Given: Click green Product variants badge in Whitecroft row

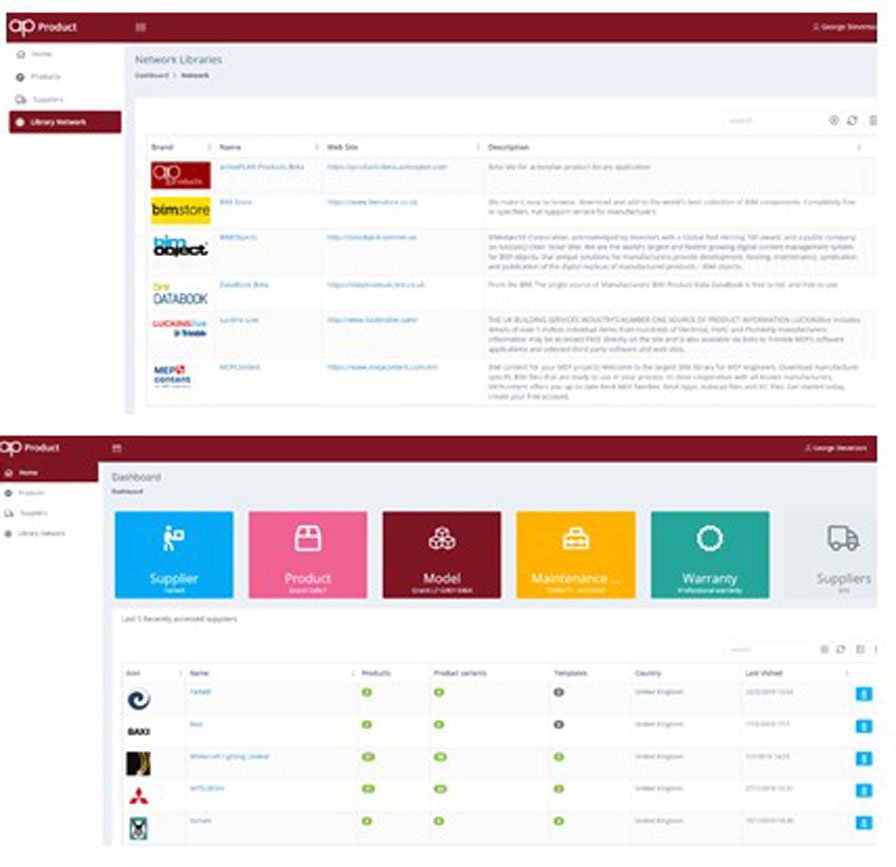Looking at the screenshot, I should click(x=440, y=757).
